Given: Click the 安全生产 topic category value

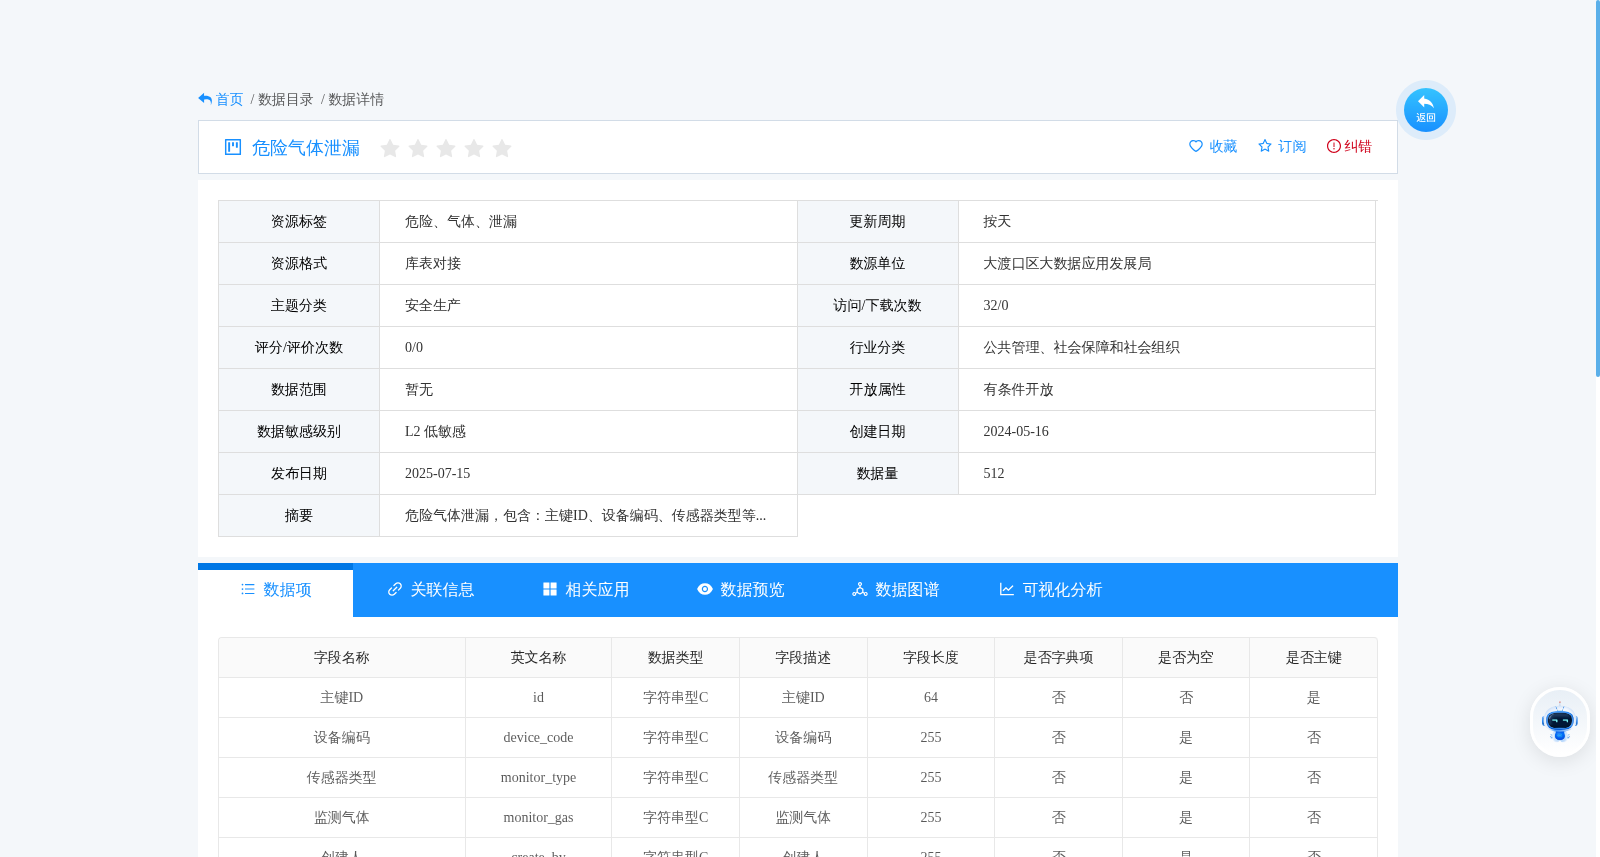Looking at the screenshot, I should click(433, 306).
